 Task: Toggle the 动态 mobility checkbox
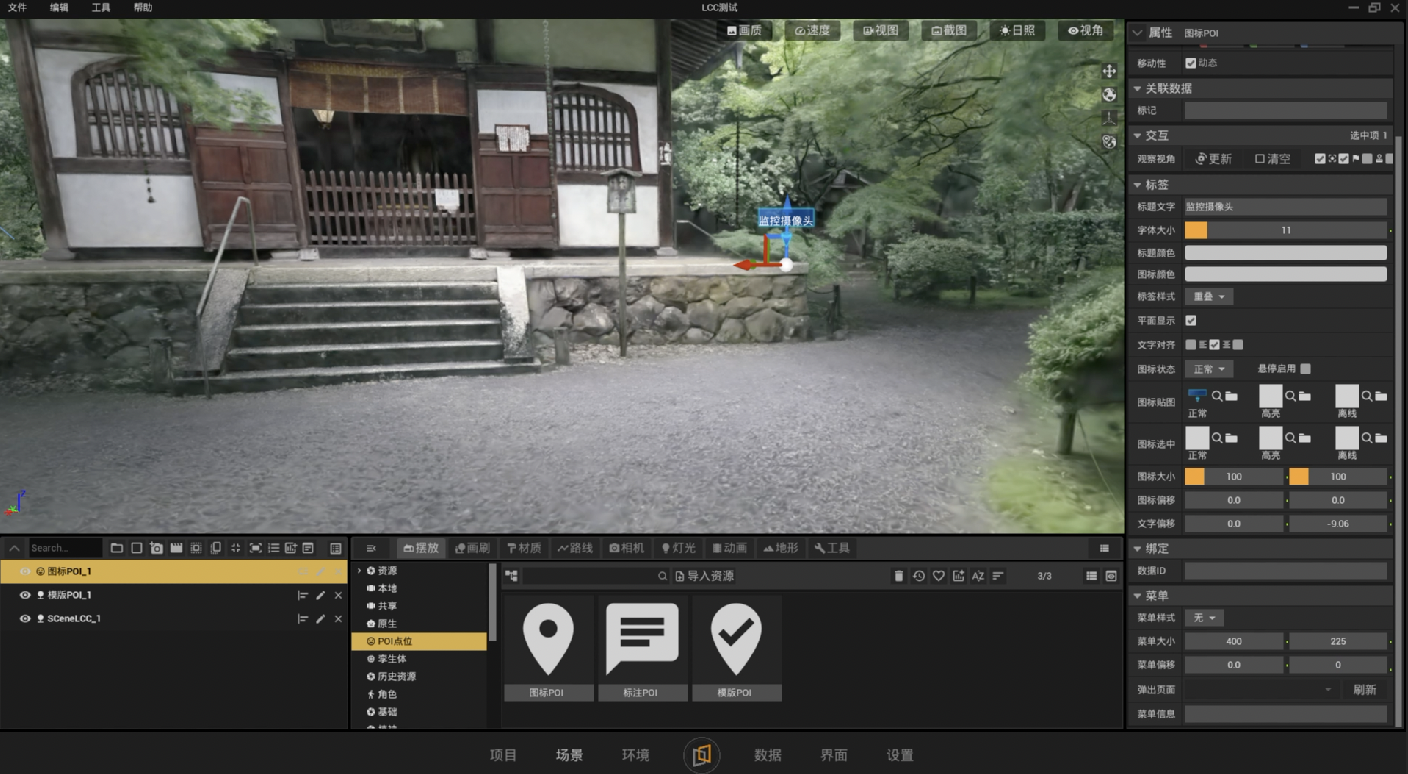1190,63
